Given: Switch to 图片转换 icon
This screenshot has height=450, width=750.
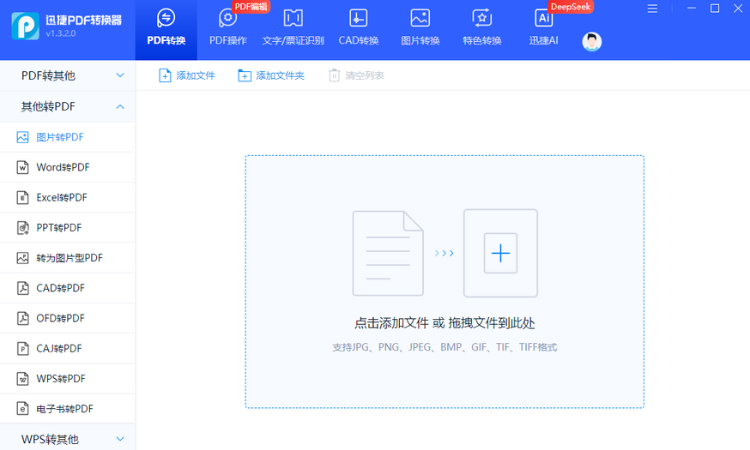Looking at the screenshot, I should [420, 18].
